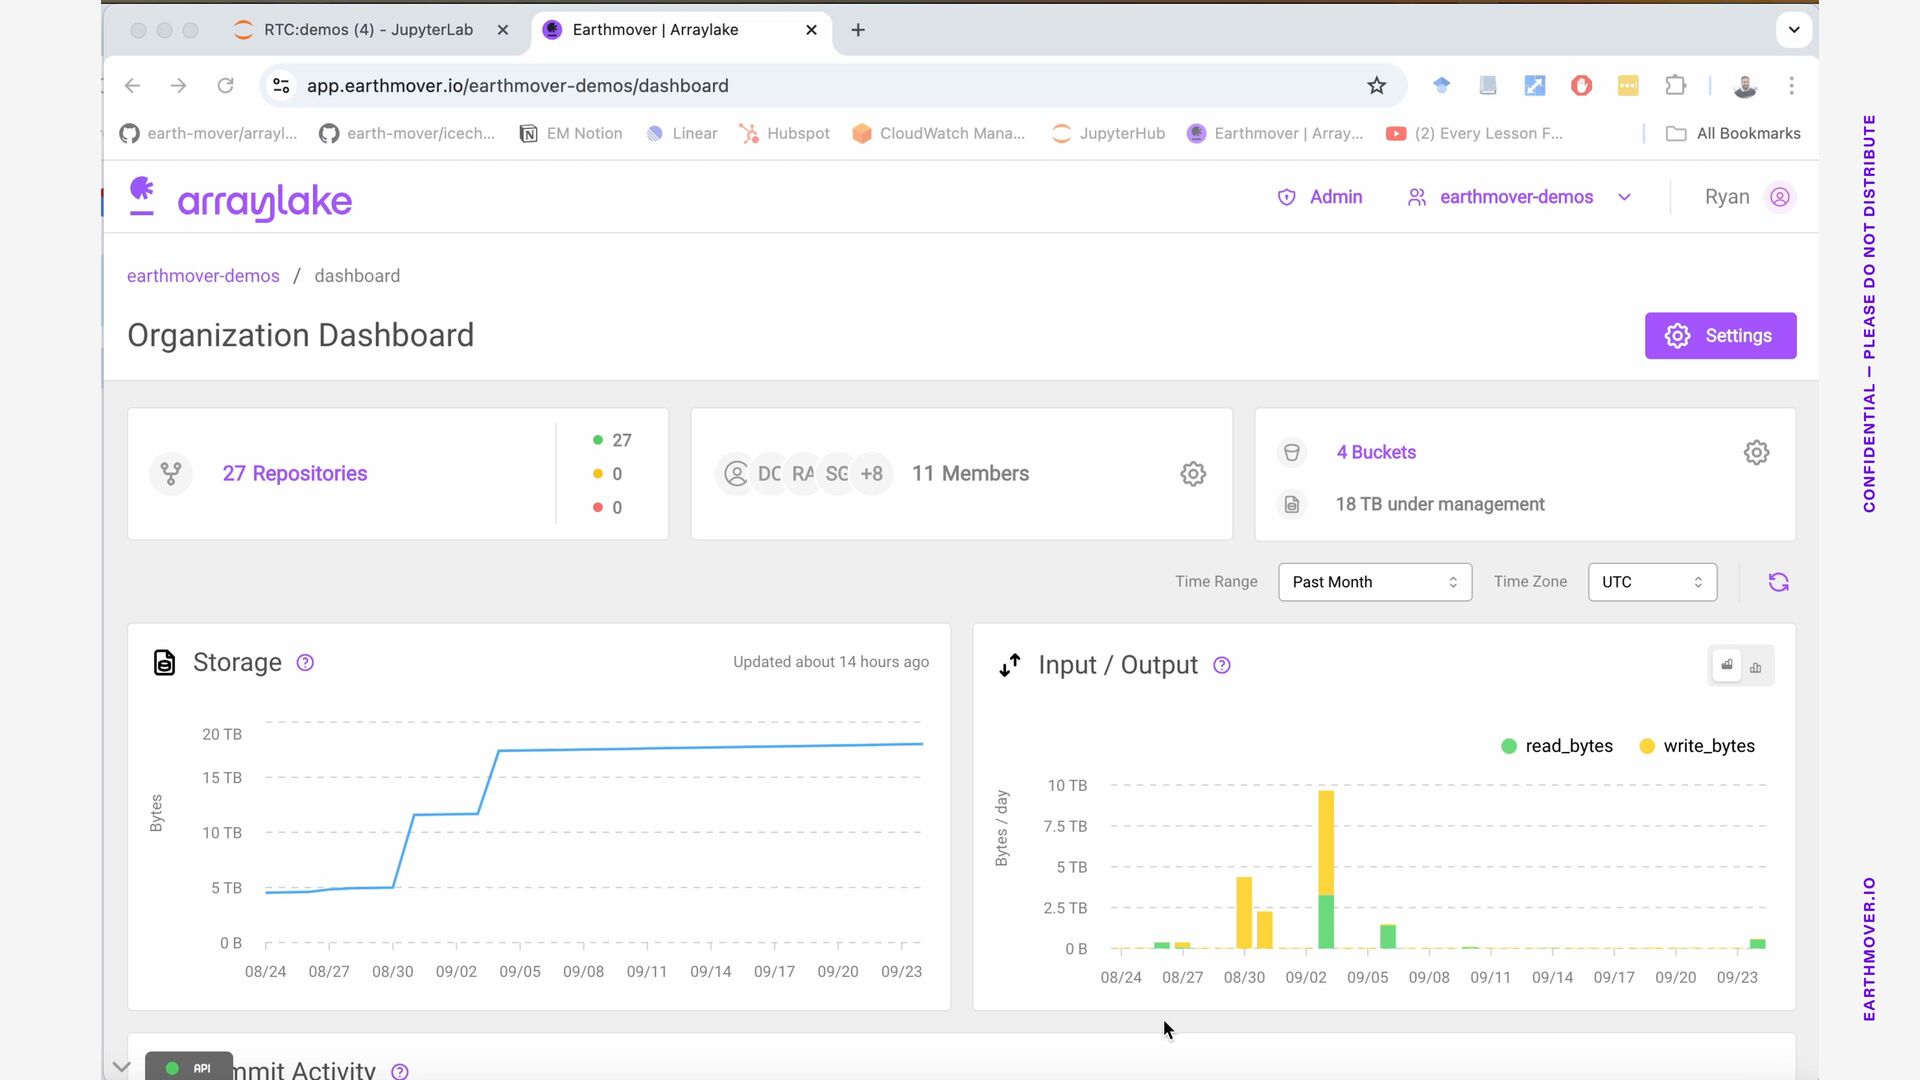Open the JupyterHub bookmark
Image resolution: width=1920 pixels, height=1080 pixels.
click(1108, 134)
